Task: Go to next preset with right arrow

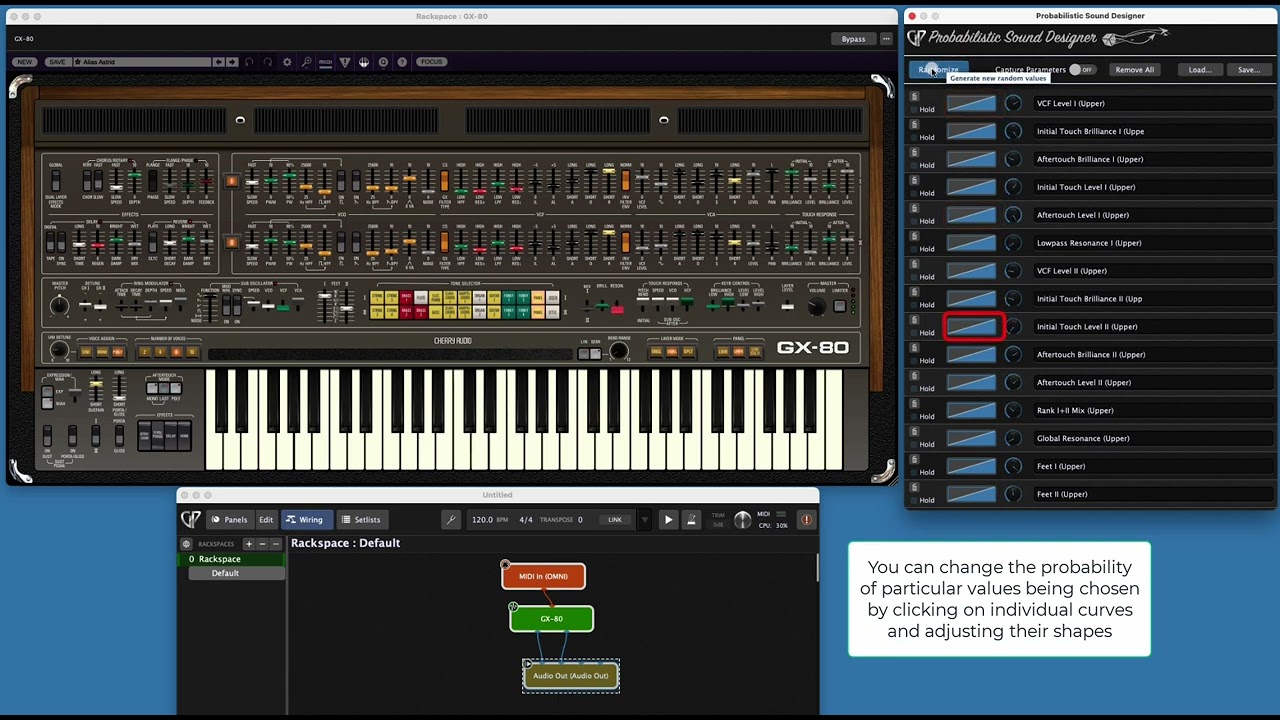Action: coord(232,62)
